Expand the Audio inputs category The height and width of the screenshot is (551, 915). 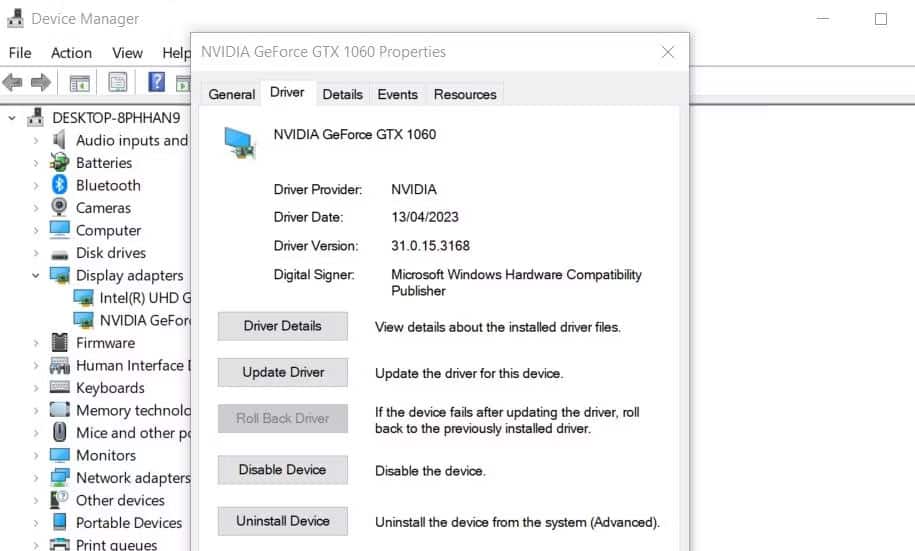point(36,141)
